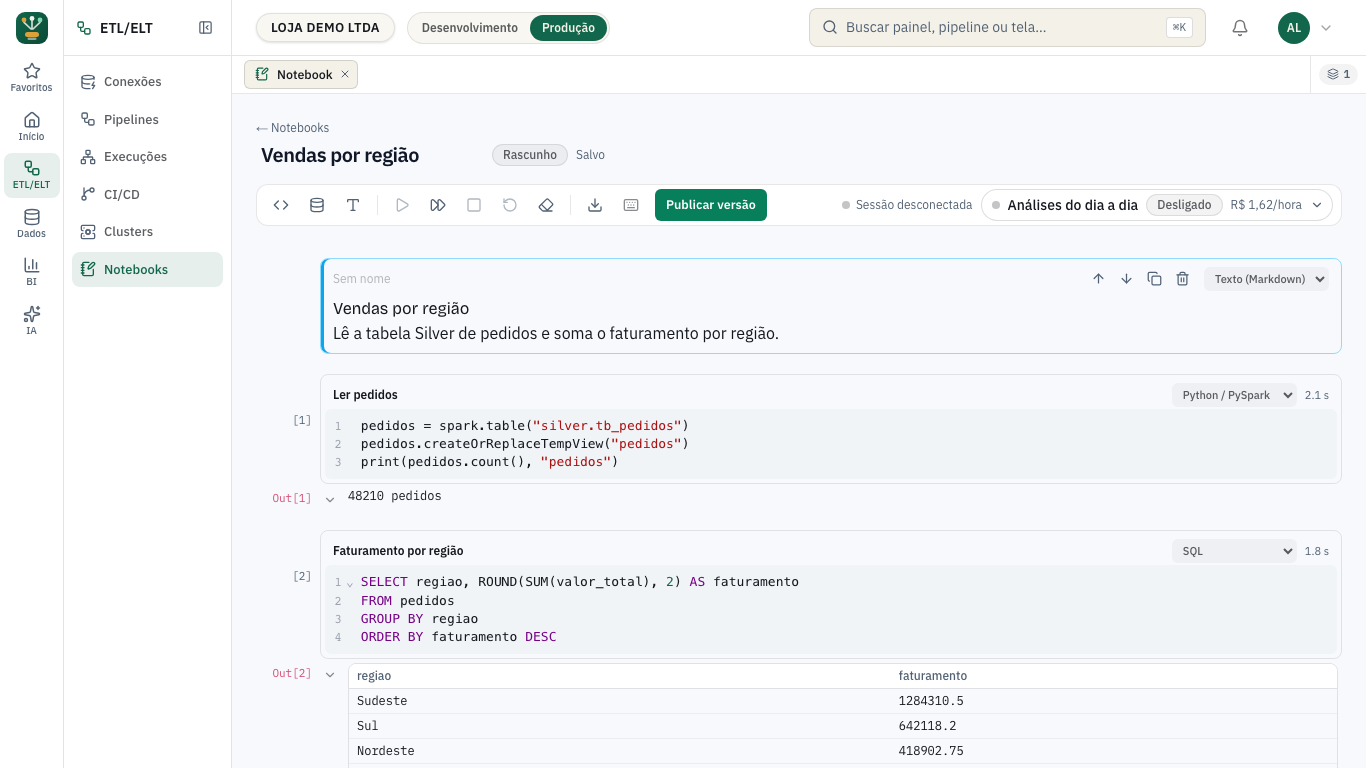Open keyboard shortcuts with the keyboard icon

tap(631, 205)
